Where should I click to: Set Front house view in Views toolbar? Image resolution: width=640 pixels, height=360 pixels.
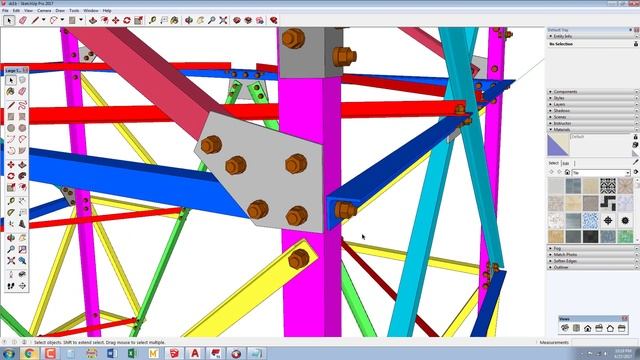[x=587, y=328]
